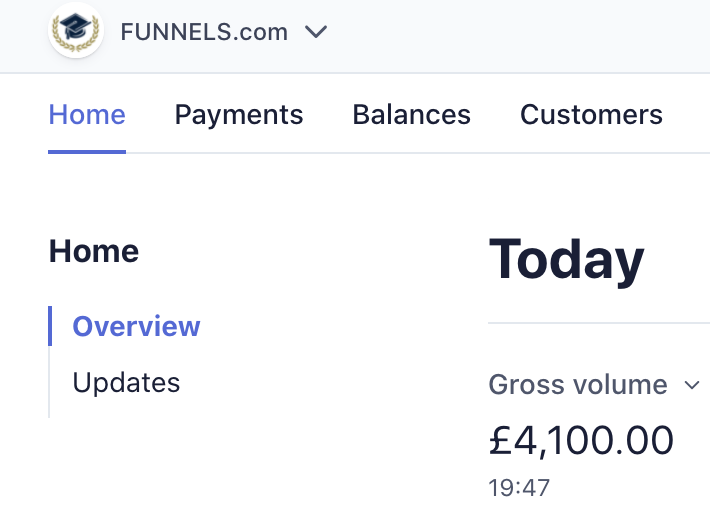Open the Payments tab

(x=239, y=115)
